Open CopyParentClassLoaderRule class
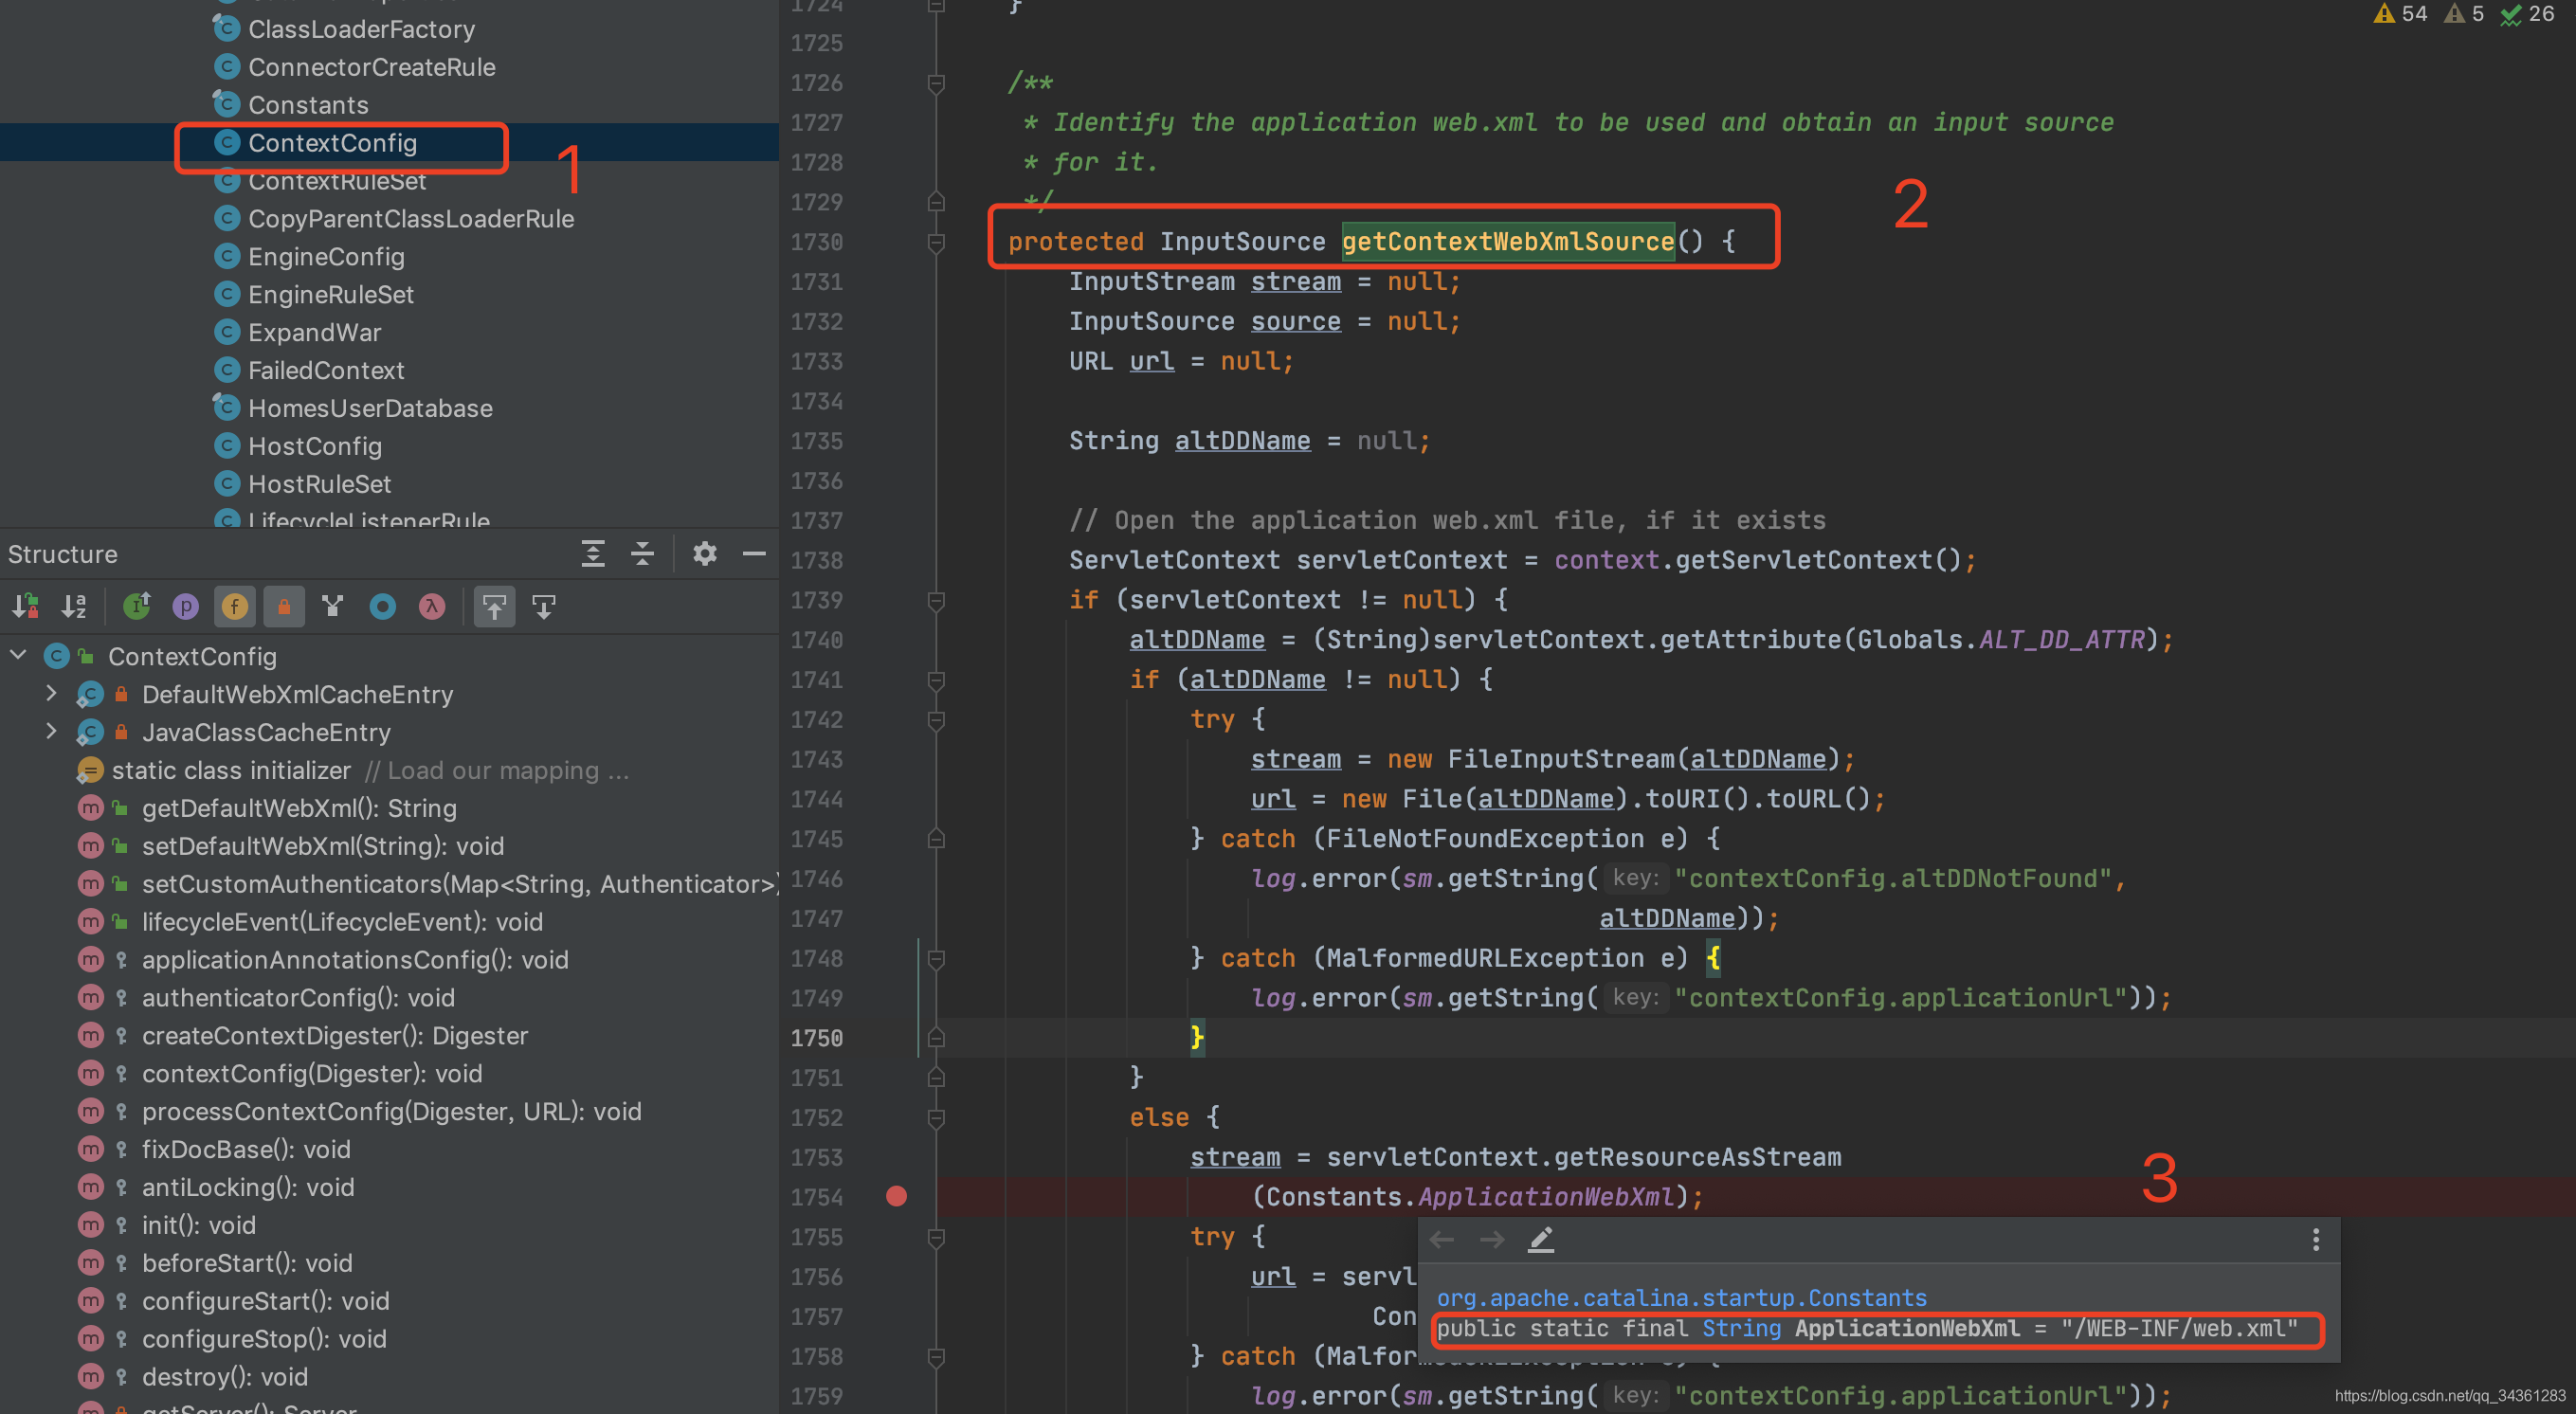The width and height of the screenshot is (2576, 1414). pyautogui.click(x=411, y=219)
